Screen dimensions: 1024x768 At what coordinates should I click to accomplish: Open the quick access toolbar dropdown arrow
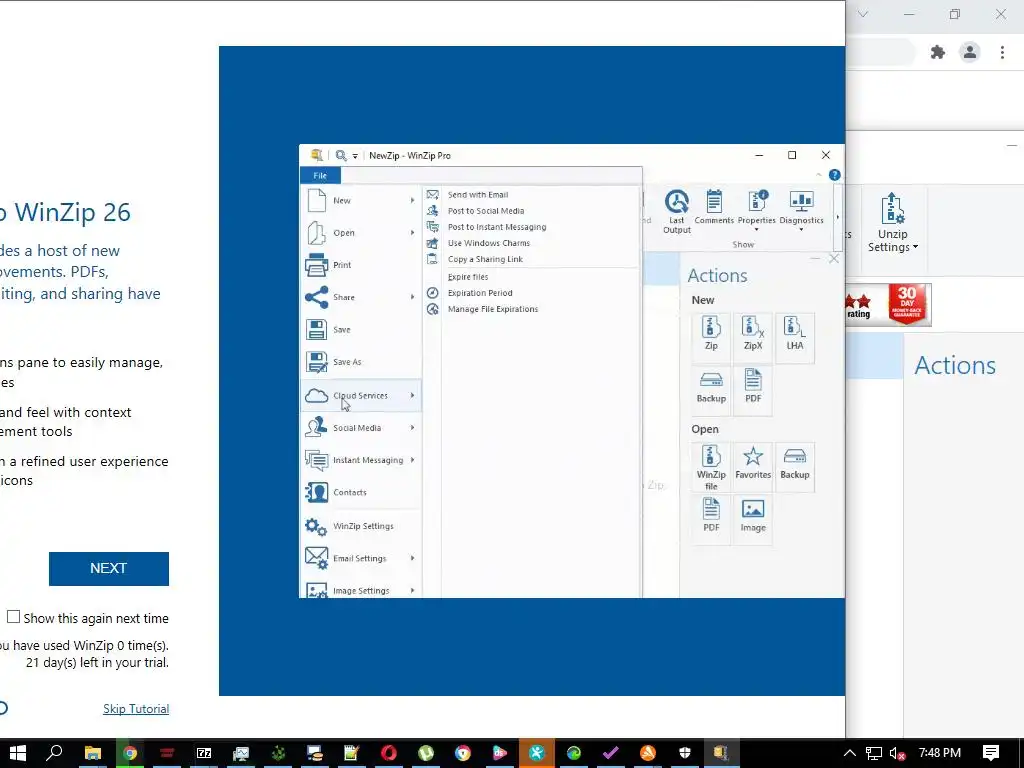click(x=355, y=156)
